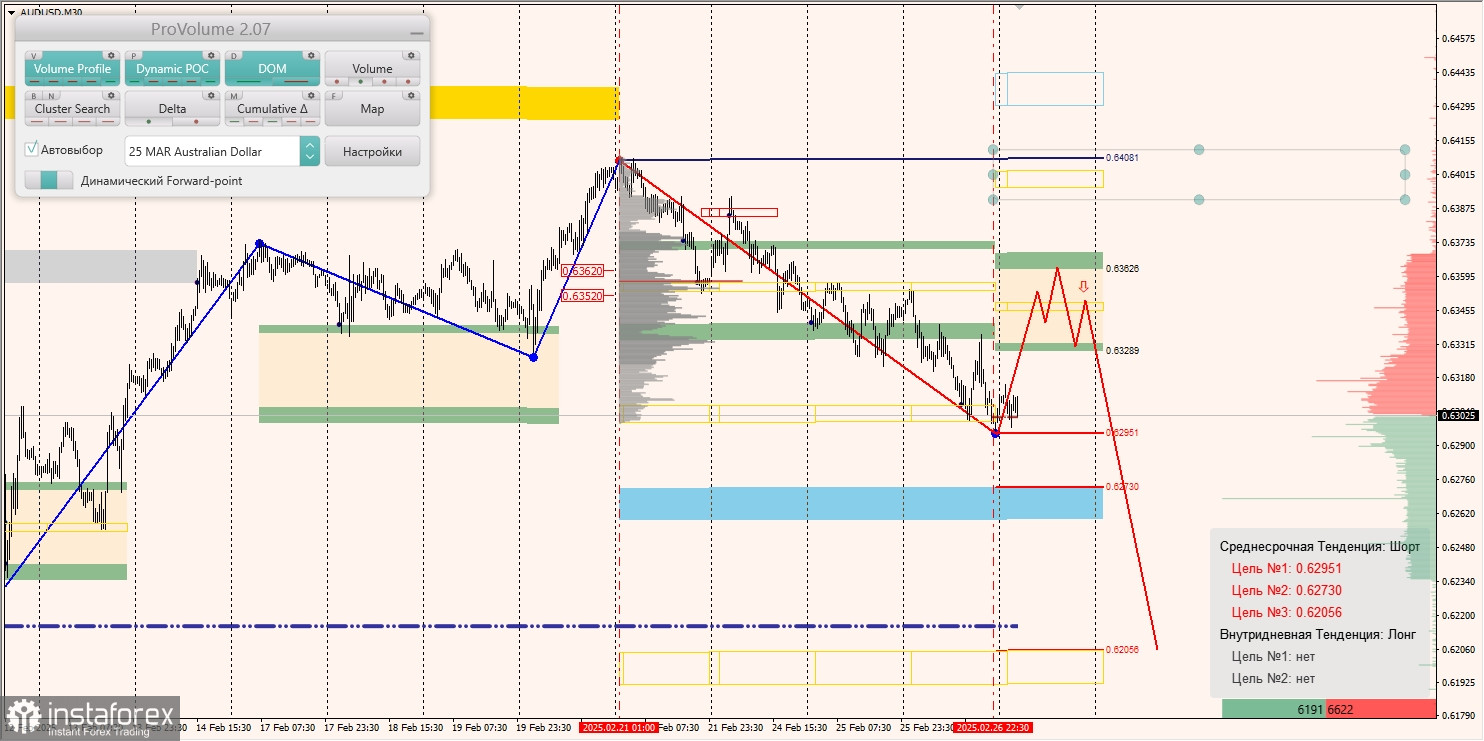Click the 0.63289 level label

[x=1122, y=351]
